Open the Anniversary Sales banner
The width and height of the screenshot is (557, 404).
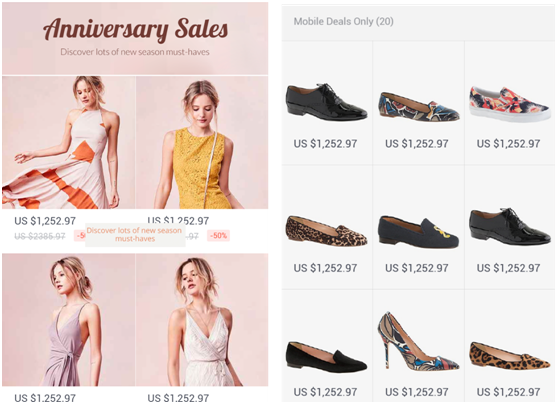pos(135,38)
